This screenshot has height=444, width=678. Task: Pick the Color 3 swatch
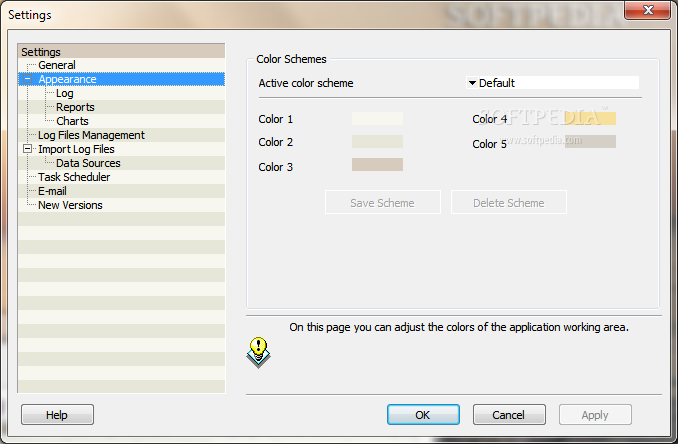coord(377,164)
